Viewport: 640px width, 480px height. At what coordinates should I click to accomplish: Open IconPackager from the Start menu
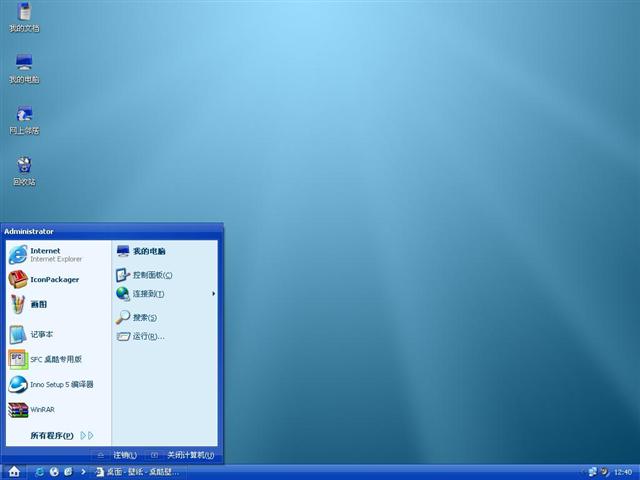pyautogui.click(x=58, y=280)
